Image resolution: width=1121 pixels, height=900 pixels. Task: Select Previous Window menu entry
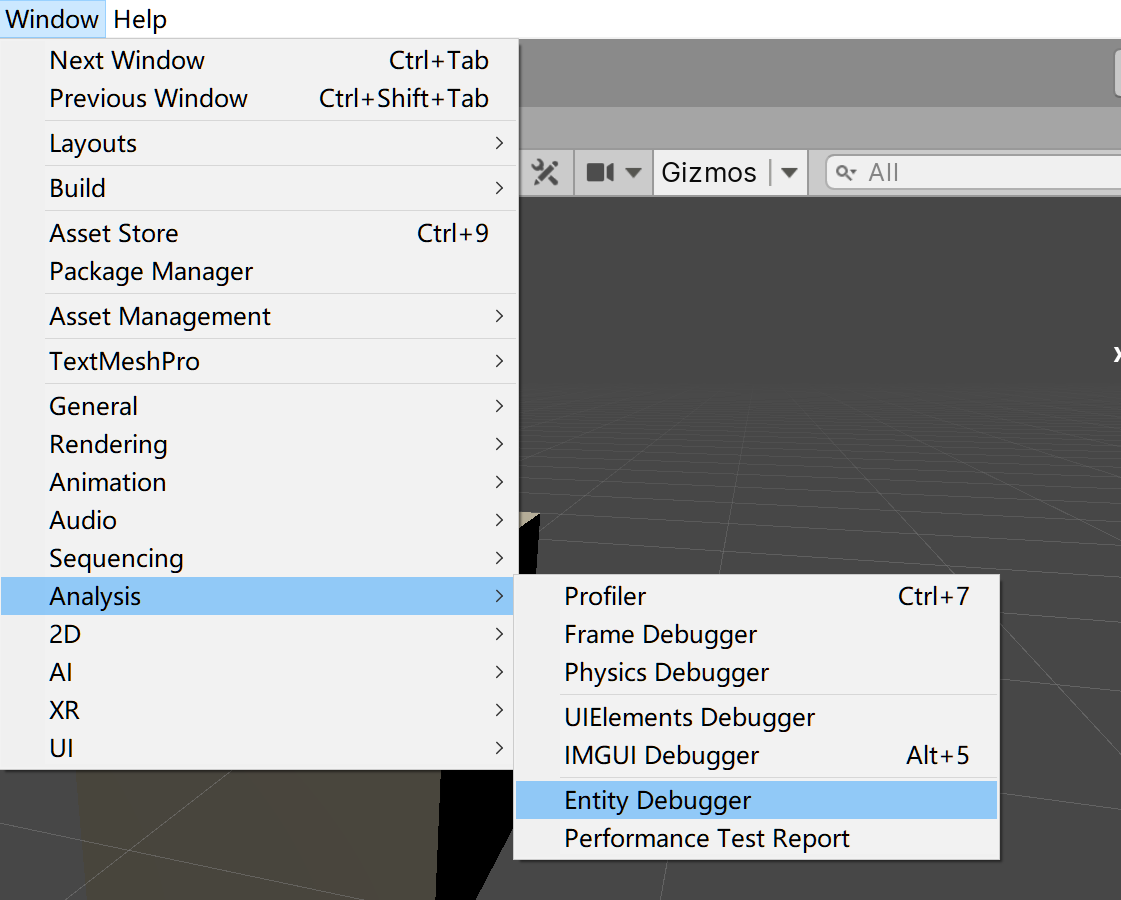click(x=259, y=98)
